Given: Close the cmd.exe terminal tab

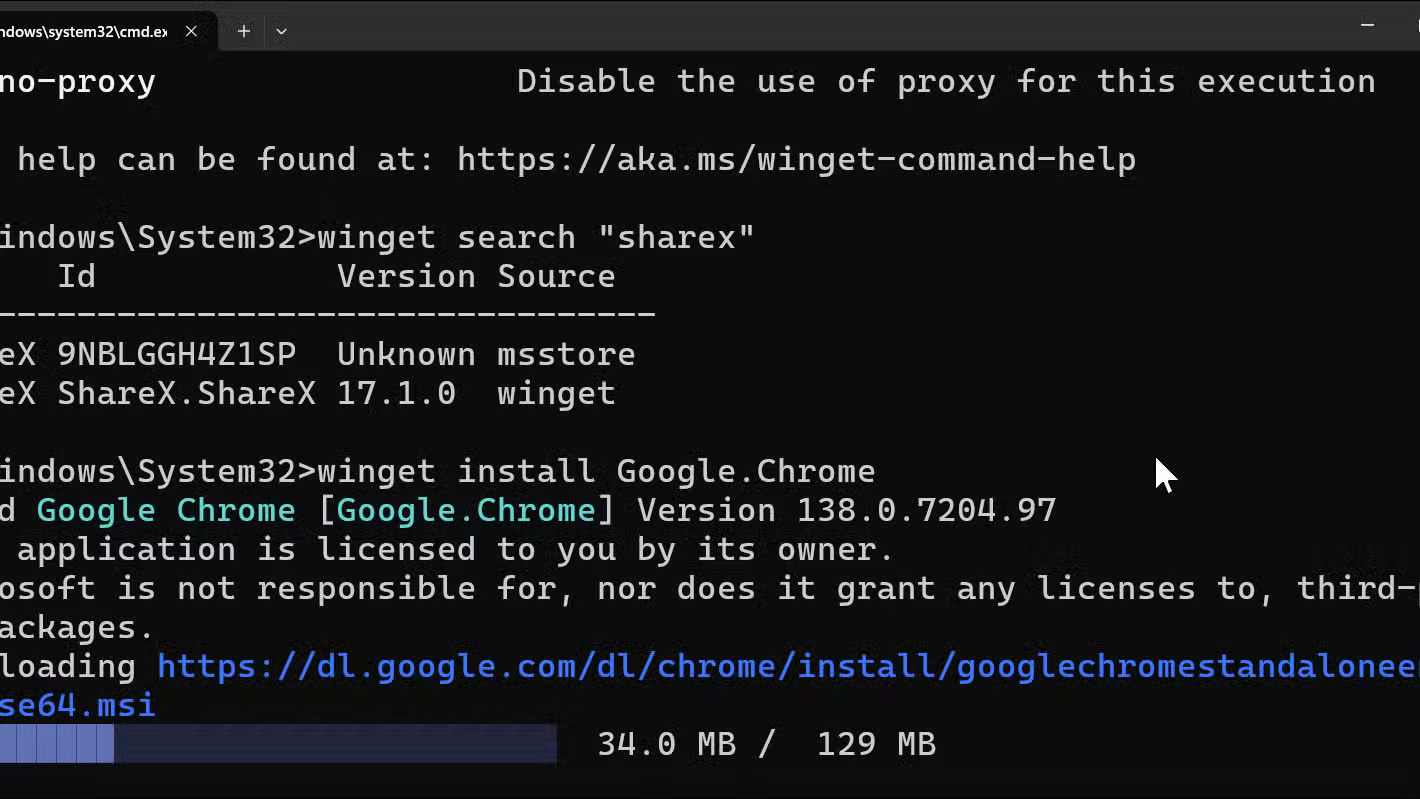Looking at the screenshot, I should 191,31.
